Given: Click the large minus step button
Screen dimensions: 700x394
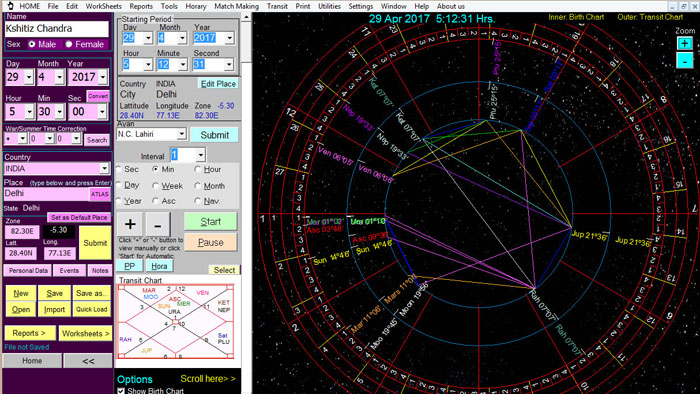Looking at the screenshot, I should (x=158, y=224).
